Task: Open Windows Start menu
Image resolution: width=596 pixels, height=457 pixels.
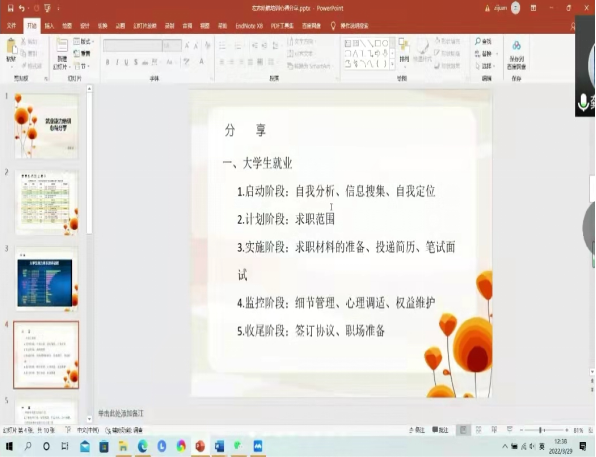Action: [9, 446]
